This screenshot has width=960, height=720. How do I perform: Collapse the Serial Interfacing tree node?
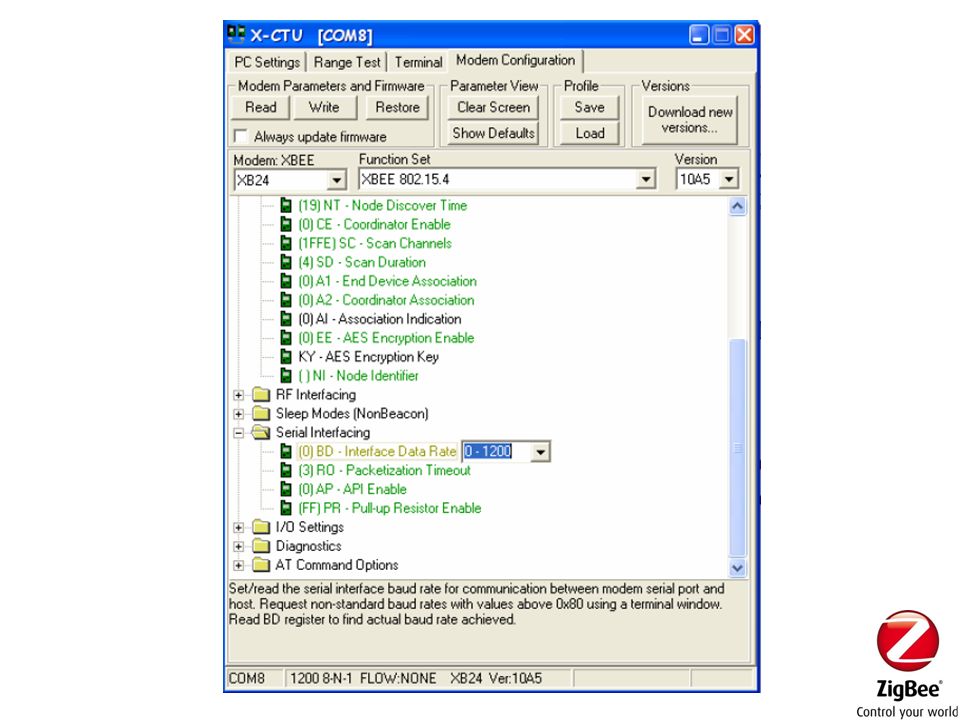click(239, 433)
